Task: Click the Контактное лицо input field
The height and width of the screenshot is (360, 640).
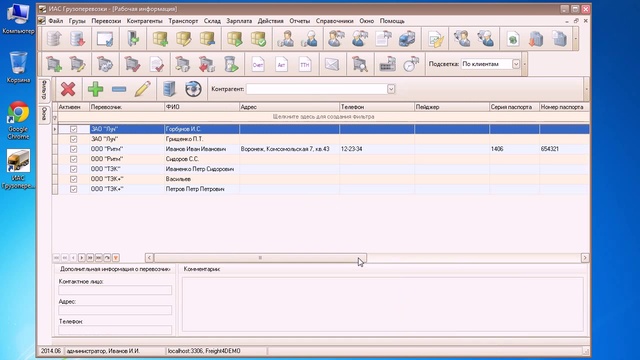Action: pos(115,290)
